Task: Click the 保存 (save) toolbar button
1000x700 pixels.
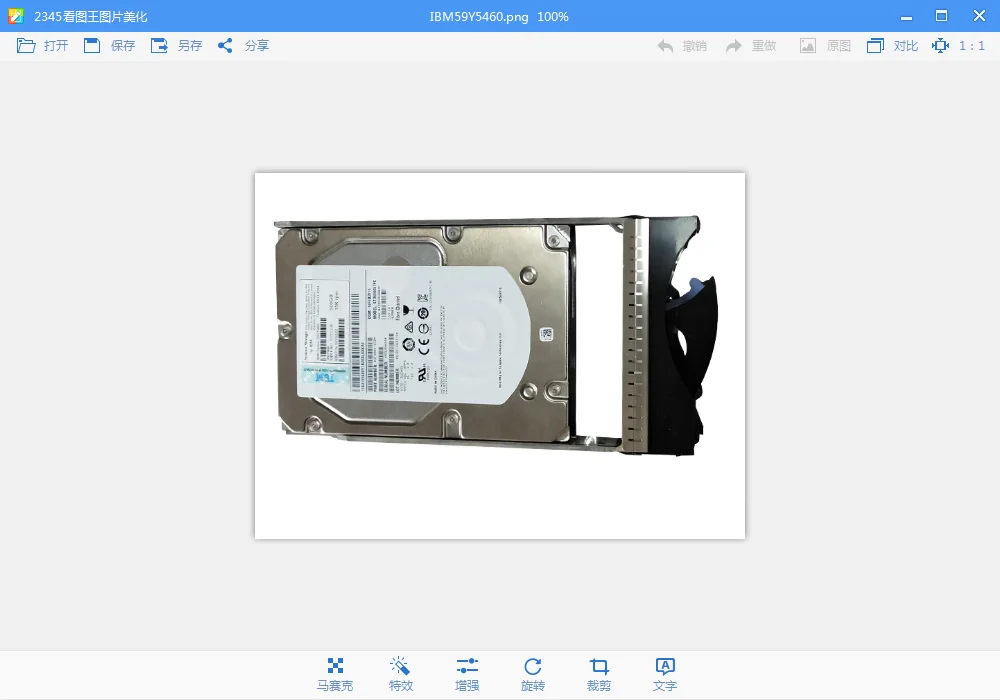Action: tap(110, 45)
